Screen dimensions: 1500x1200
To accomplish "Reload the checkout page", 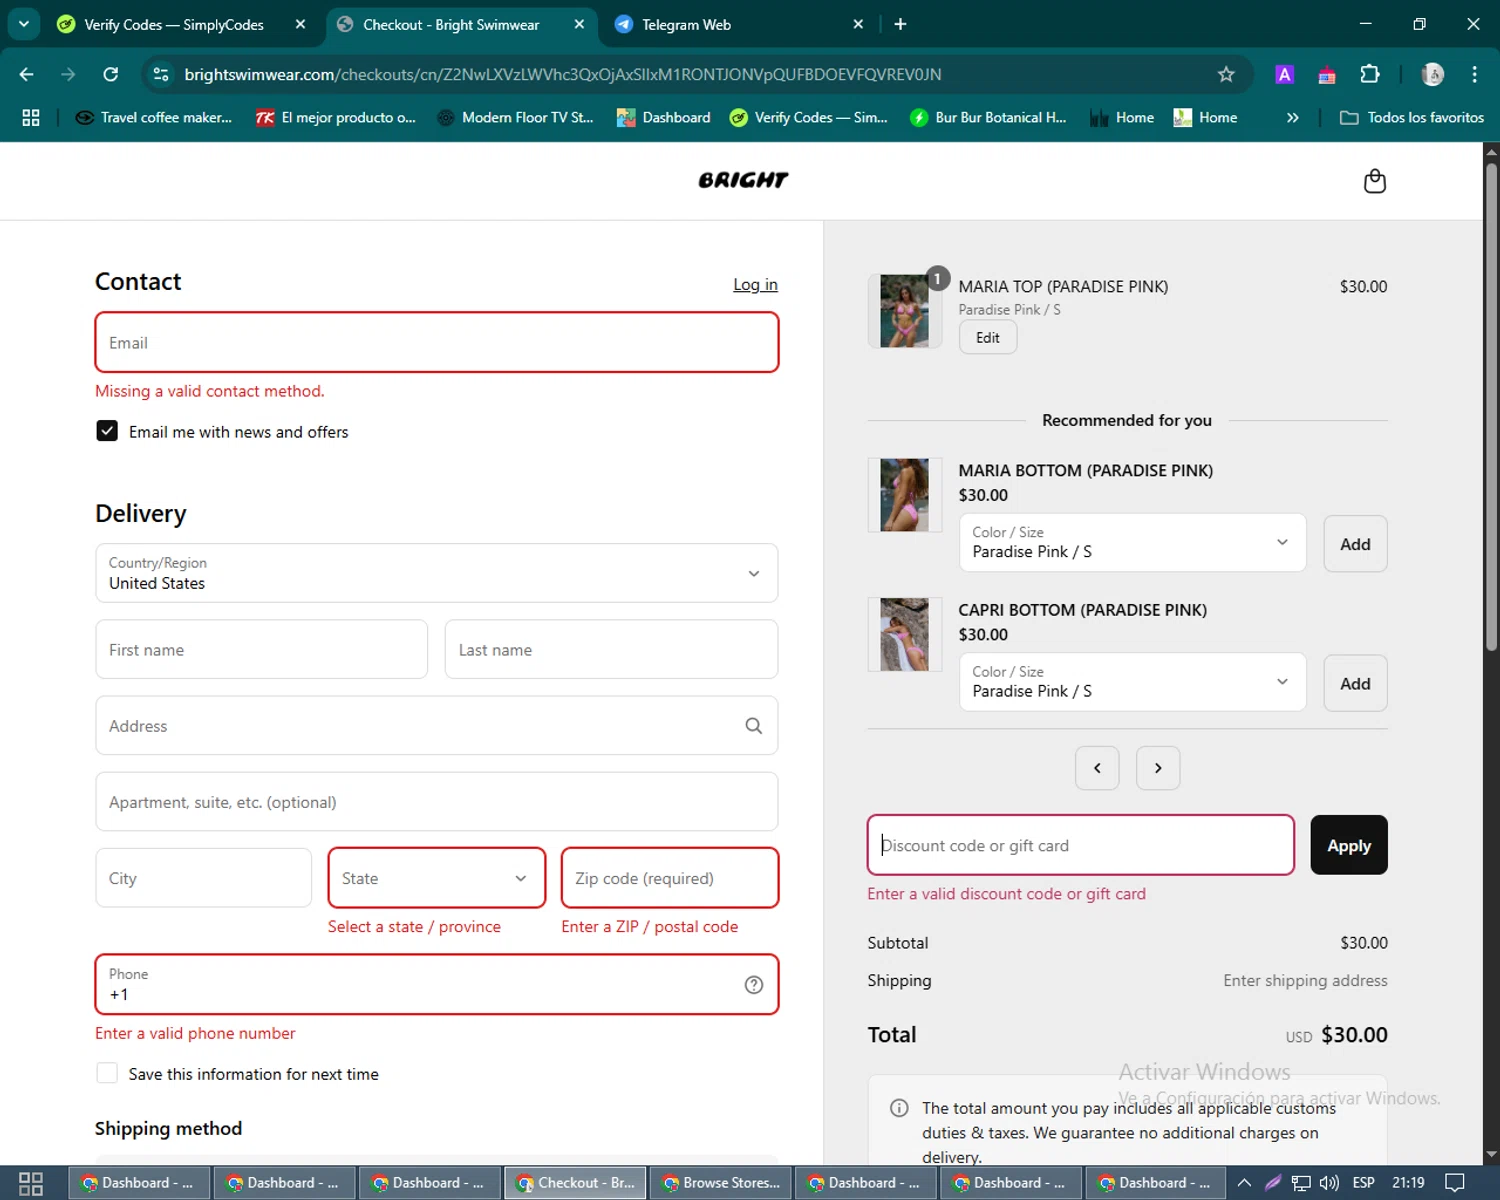I will click(111, 74).
